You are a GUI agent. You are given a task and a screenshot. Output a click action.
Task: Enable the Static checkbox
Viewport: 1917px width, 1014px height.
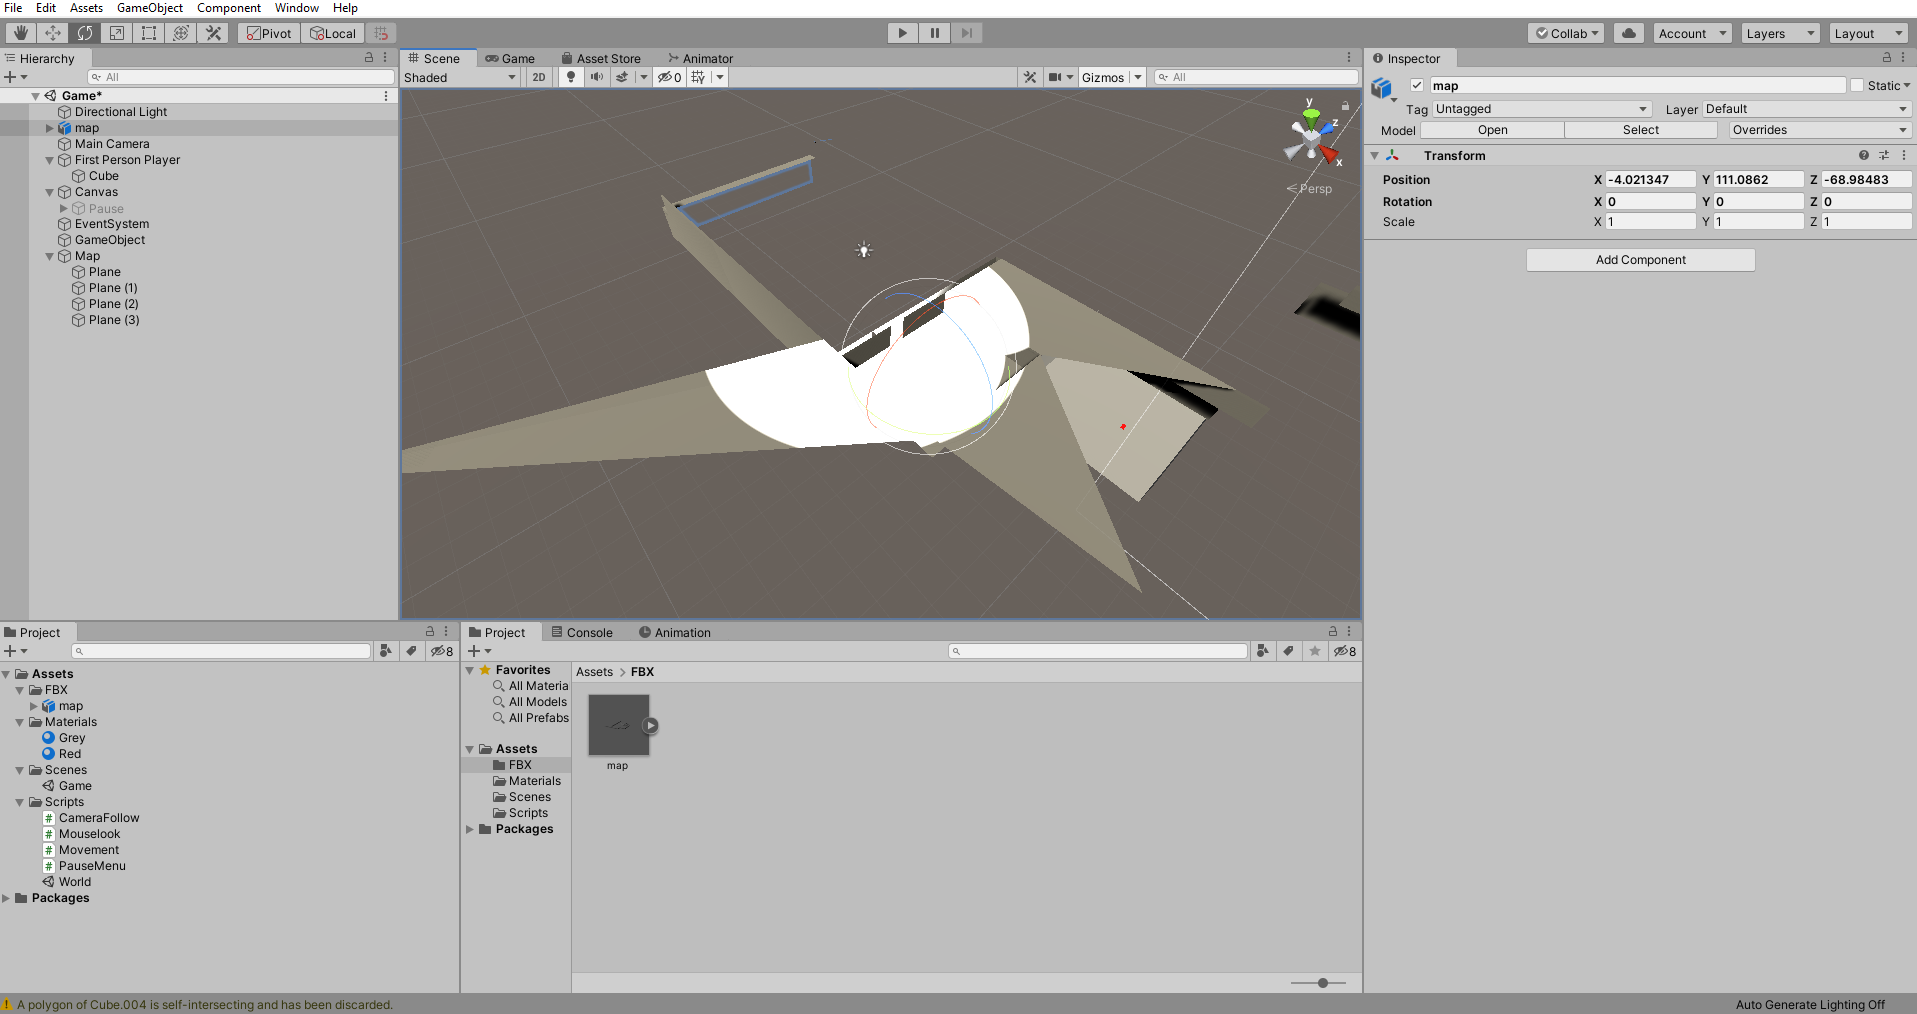point(1857,85)
